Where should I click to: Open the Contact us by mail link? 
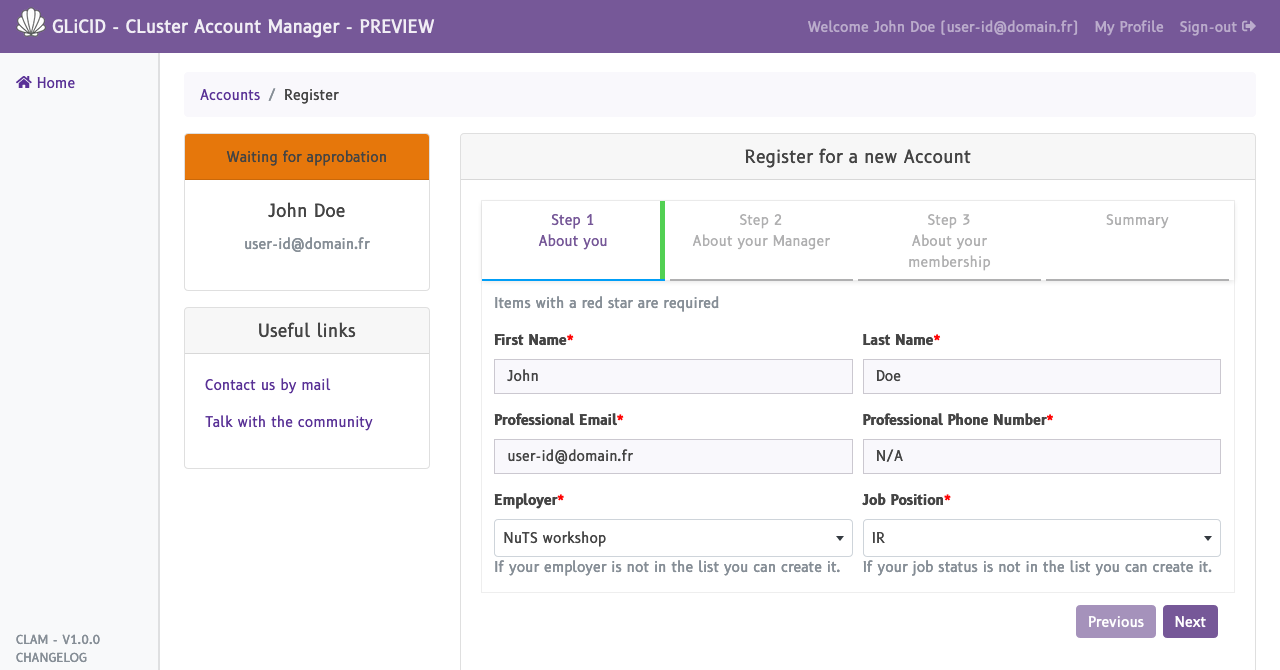[x=267, y=385]
